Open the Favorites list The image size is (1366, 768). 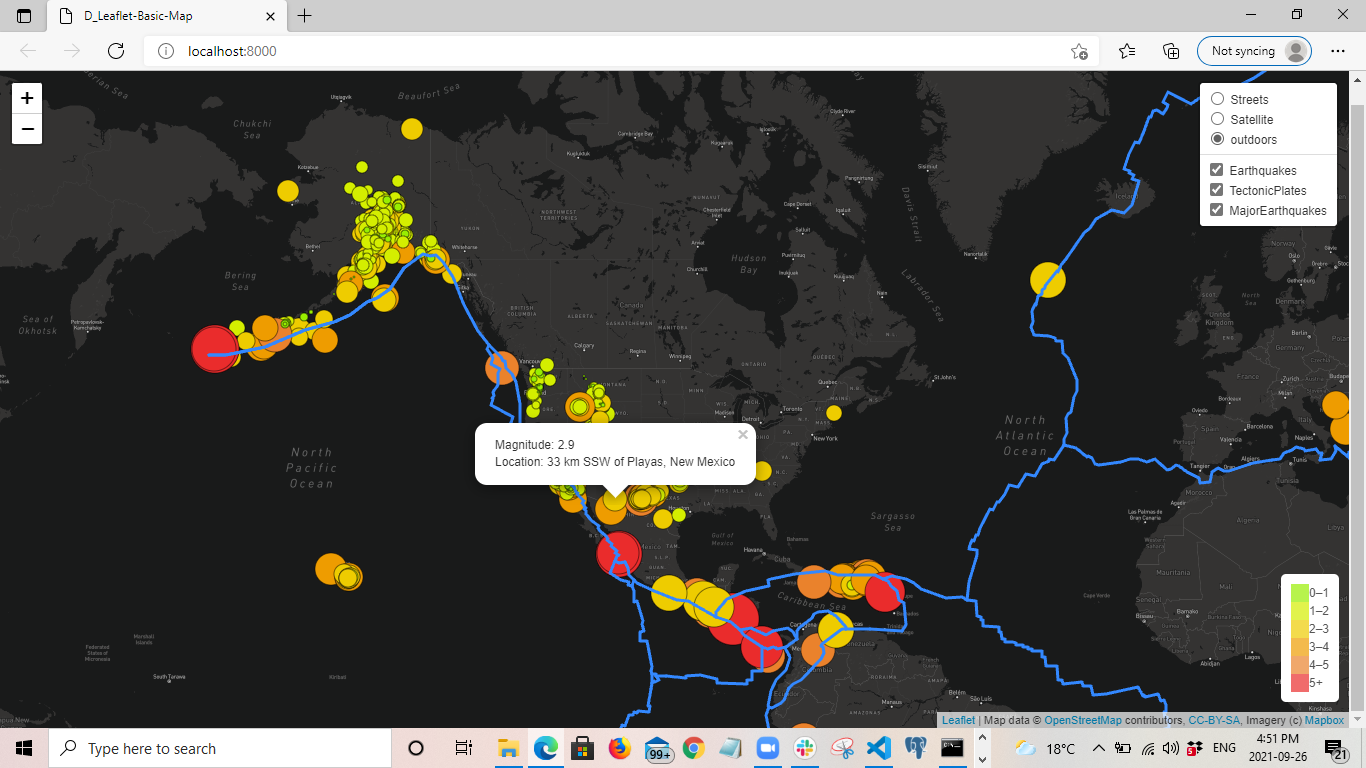[x=1127, y=51]
